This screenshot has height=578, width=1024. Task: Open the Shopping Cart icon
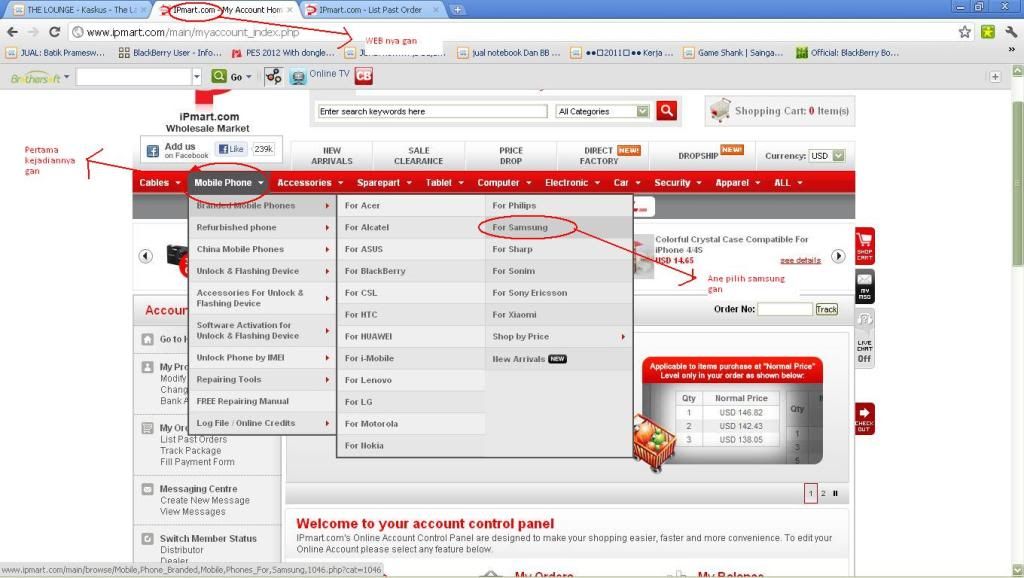720,110
